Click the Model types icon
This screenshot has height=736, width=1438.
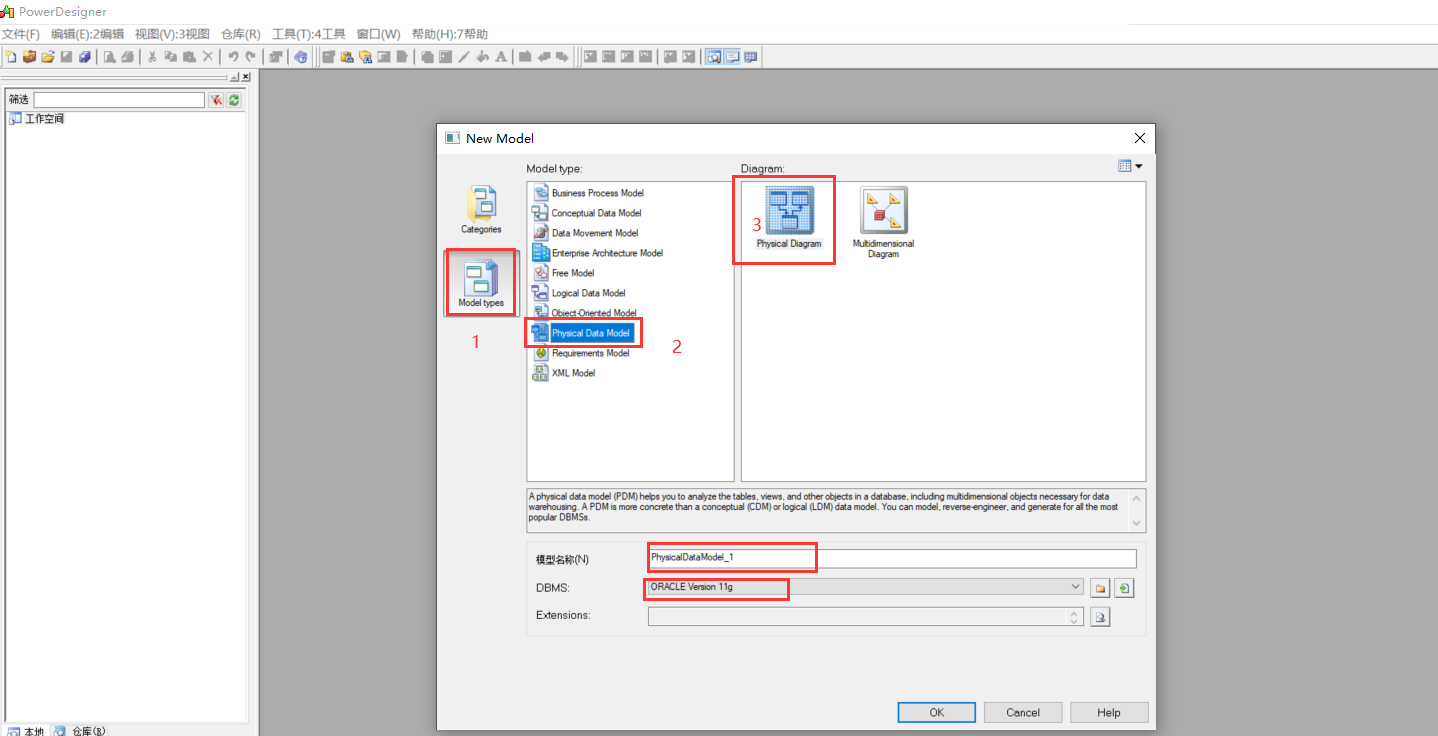click(x=481, y=282)
